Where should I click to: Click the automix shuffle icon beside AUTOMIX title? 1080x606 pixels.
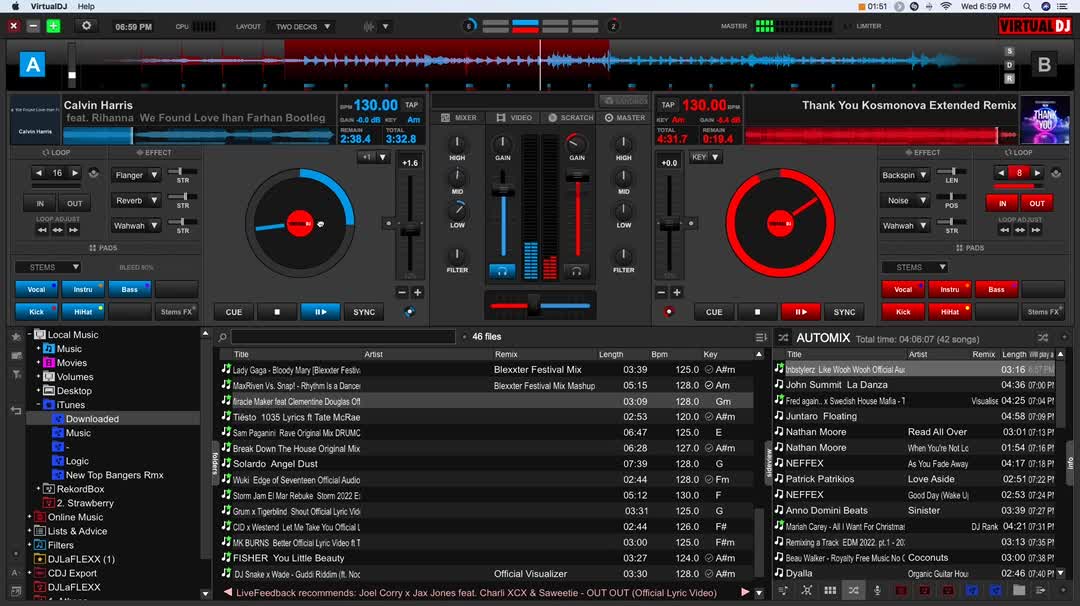point(783,338)
